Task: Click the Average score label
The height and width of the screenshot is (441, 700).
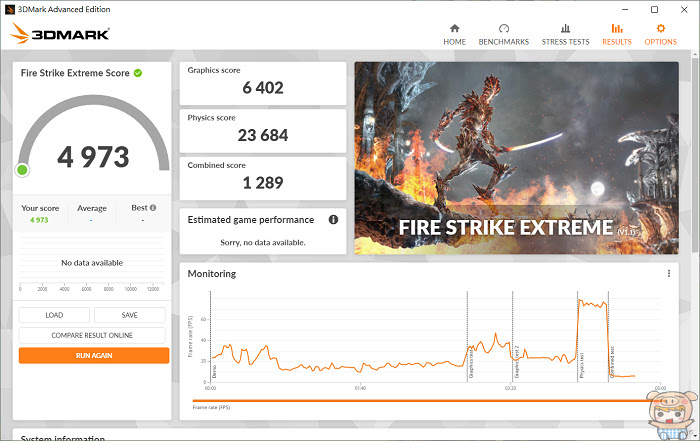Action: pyautogui.click(x=92, y=208)
